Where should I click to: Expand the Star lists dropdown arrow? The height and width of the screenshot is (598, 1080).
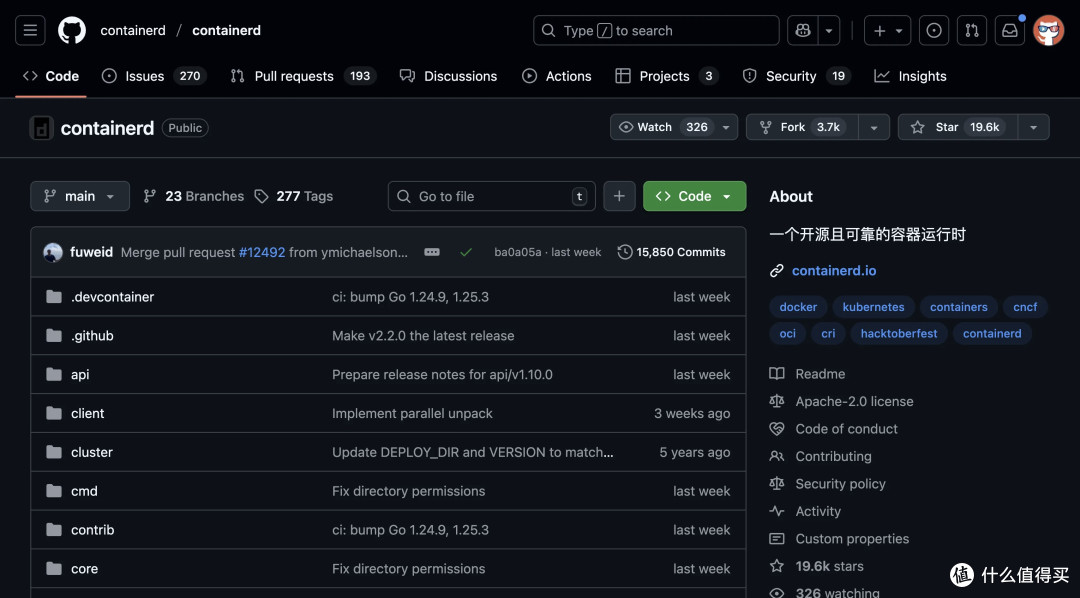(x=1033, y=127)
